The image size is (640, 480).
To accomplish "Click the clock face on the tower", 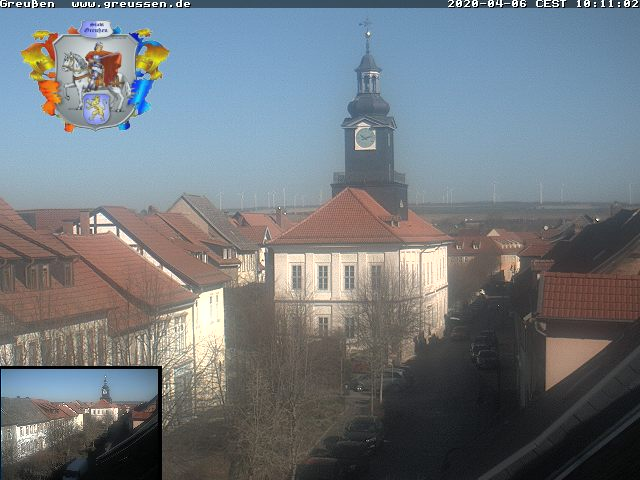I will coord(365,138).
